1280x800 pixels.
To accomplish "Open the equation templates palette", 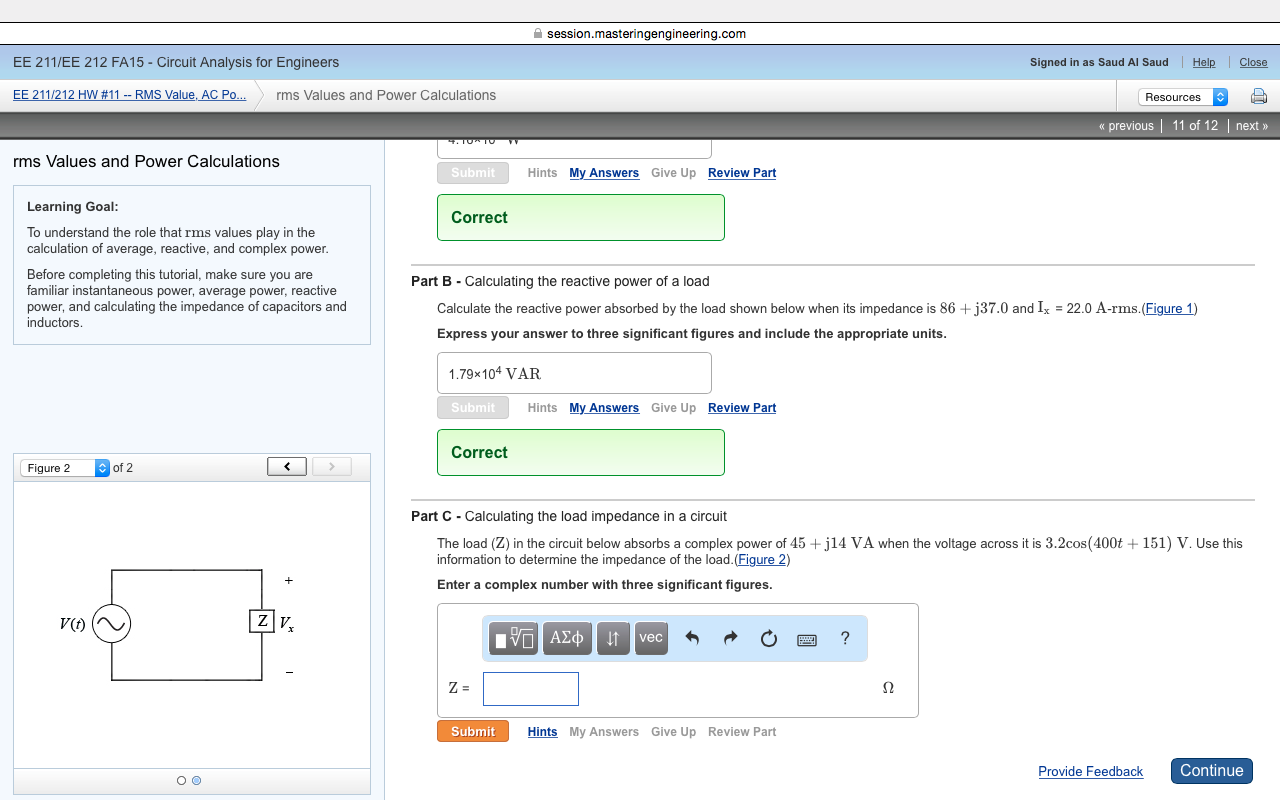I will click(513, 638).
